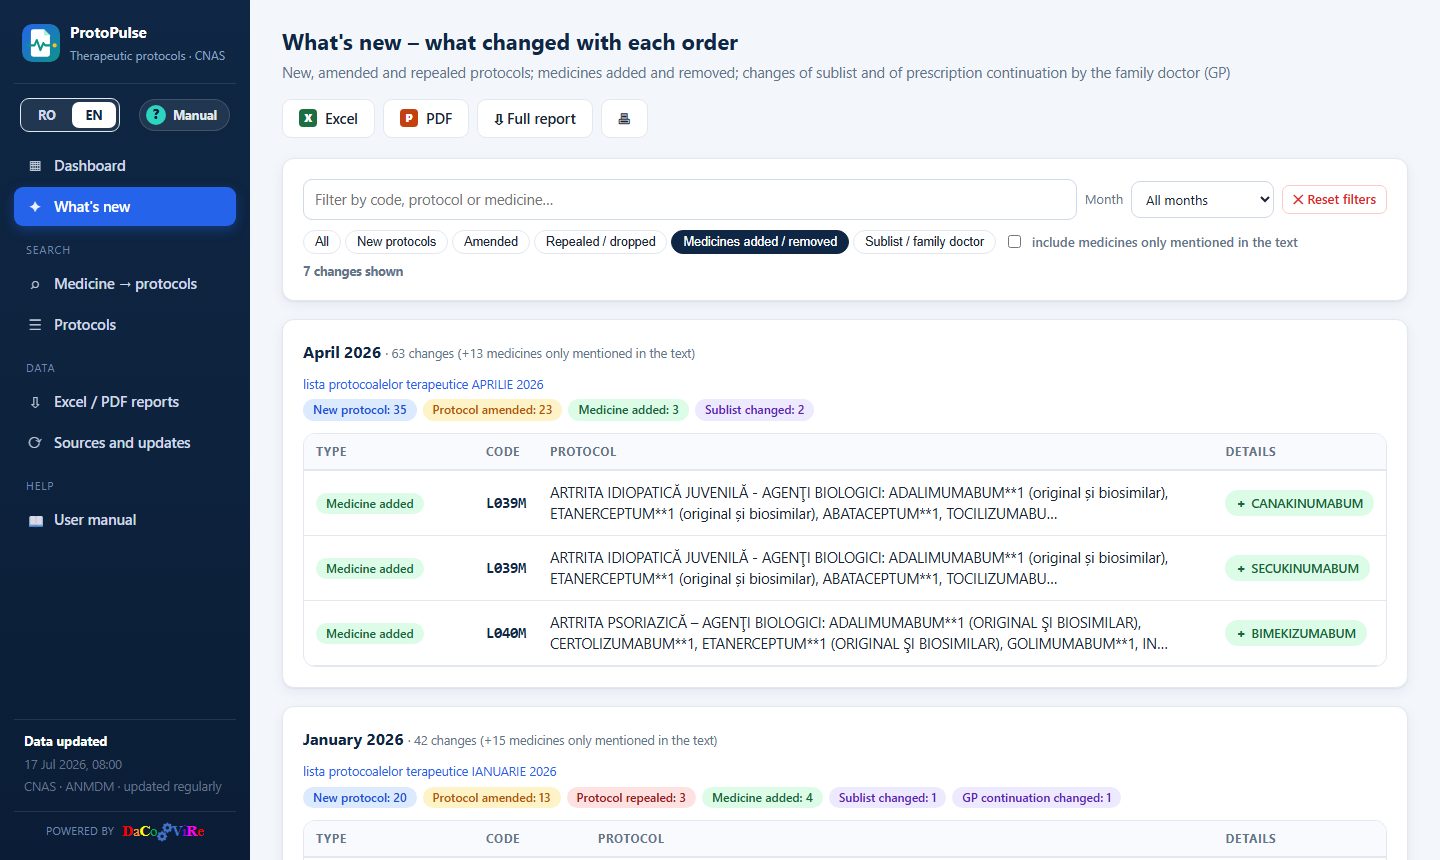Screen dimensions: 1440x860
Task: Click January's Medicine added: 4 badge
Action: pyautogui.click(x=762, y=798)
